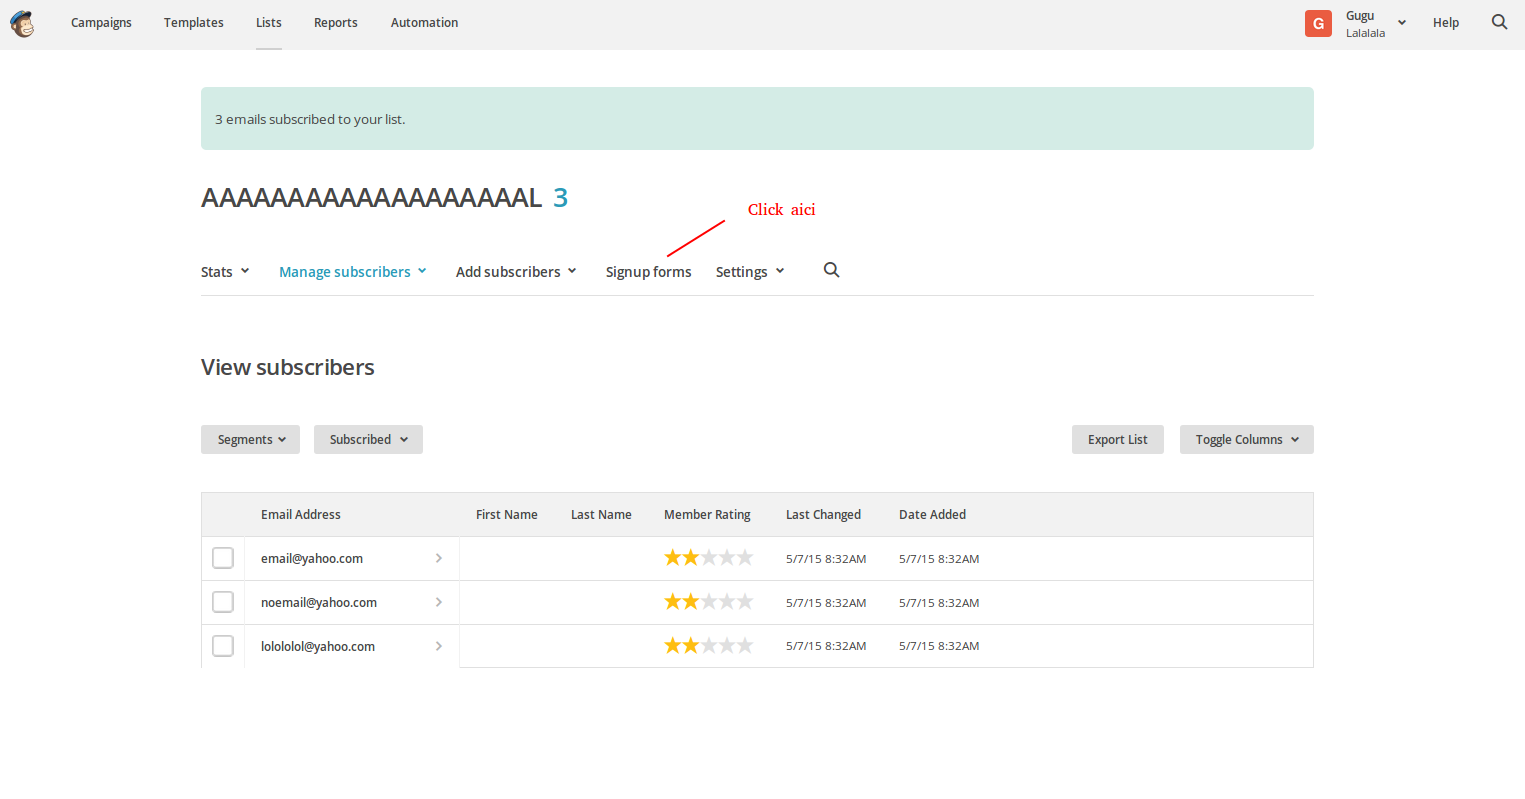This screenshot has width=1525, height=799.
Task: Click the orange G account avatar
Action: [1318, 23]
